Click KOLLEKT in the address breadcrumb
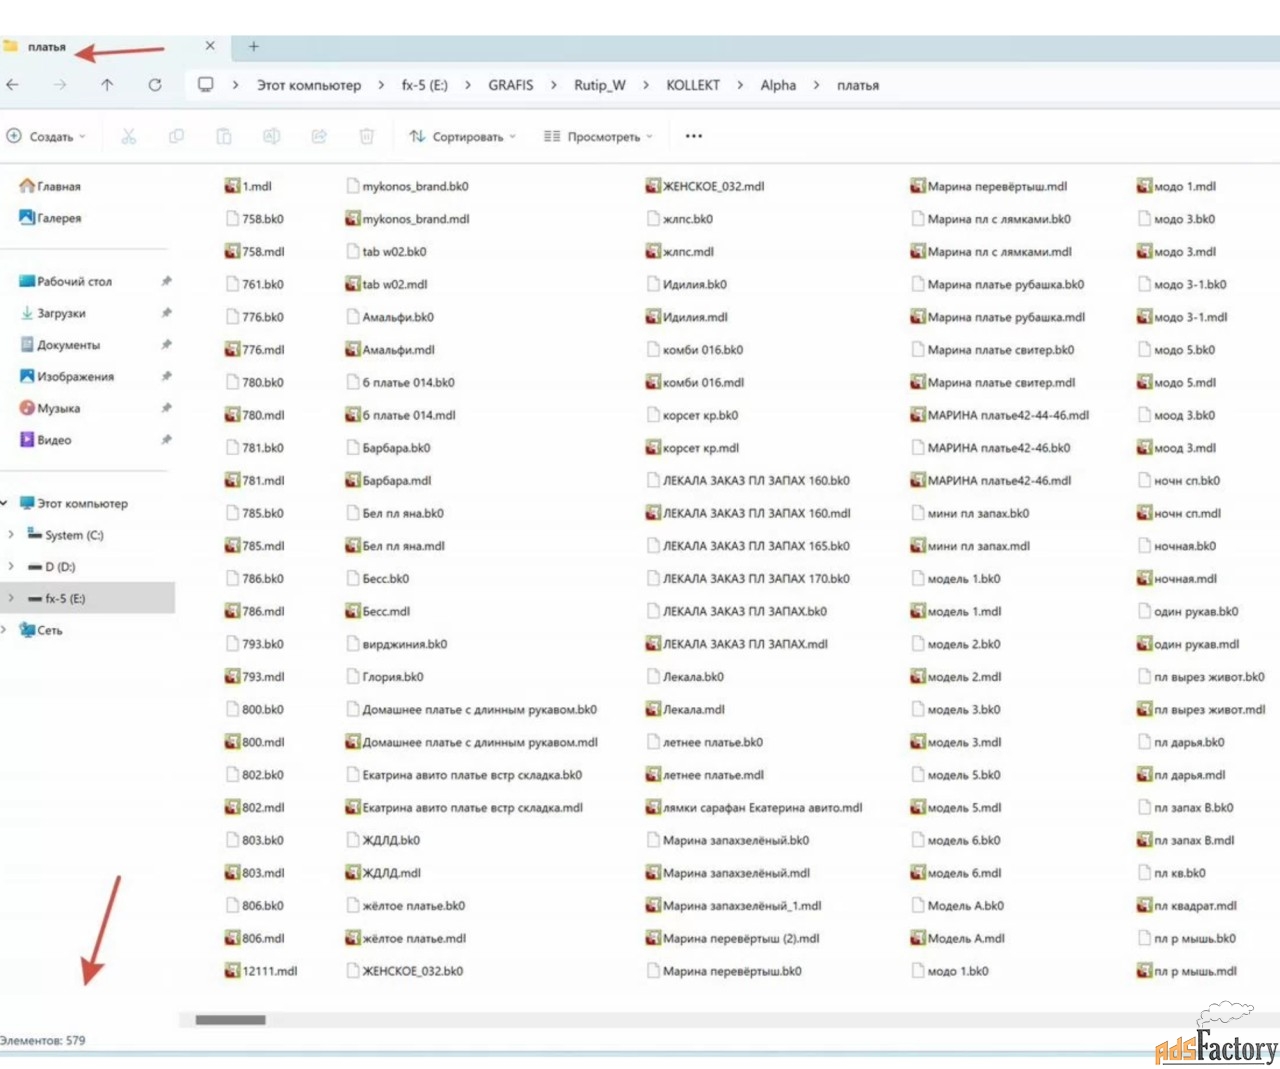This screenshot has height=1069, width=1280. (x=692, y=85)
